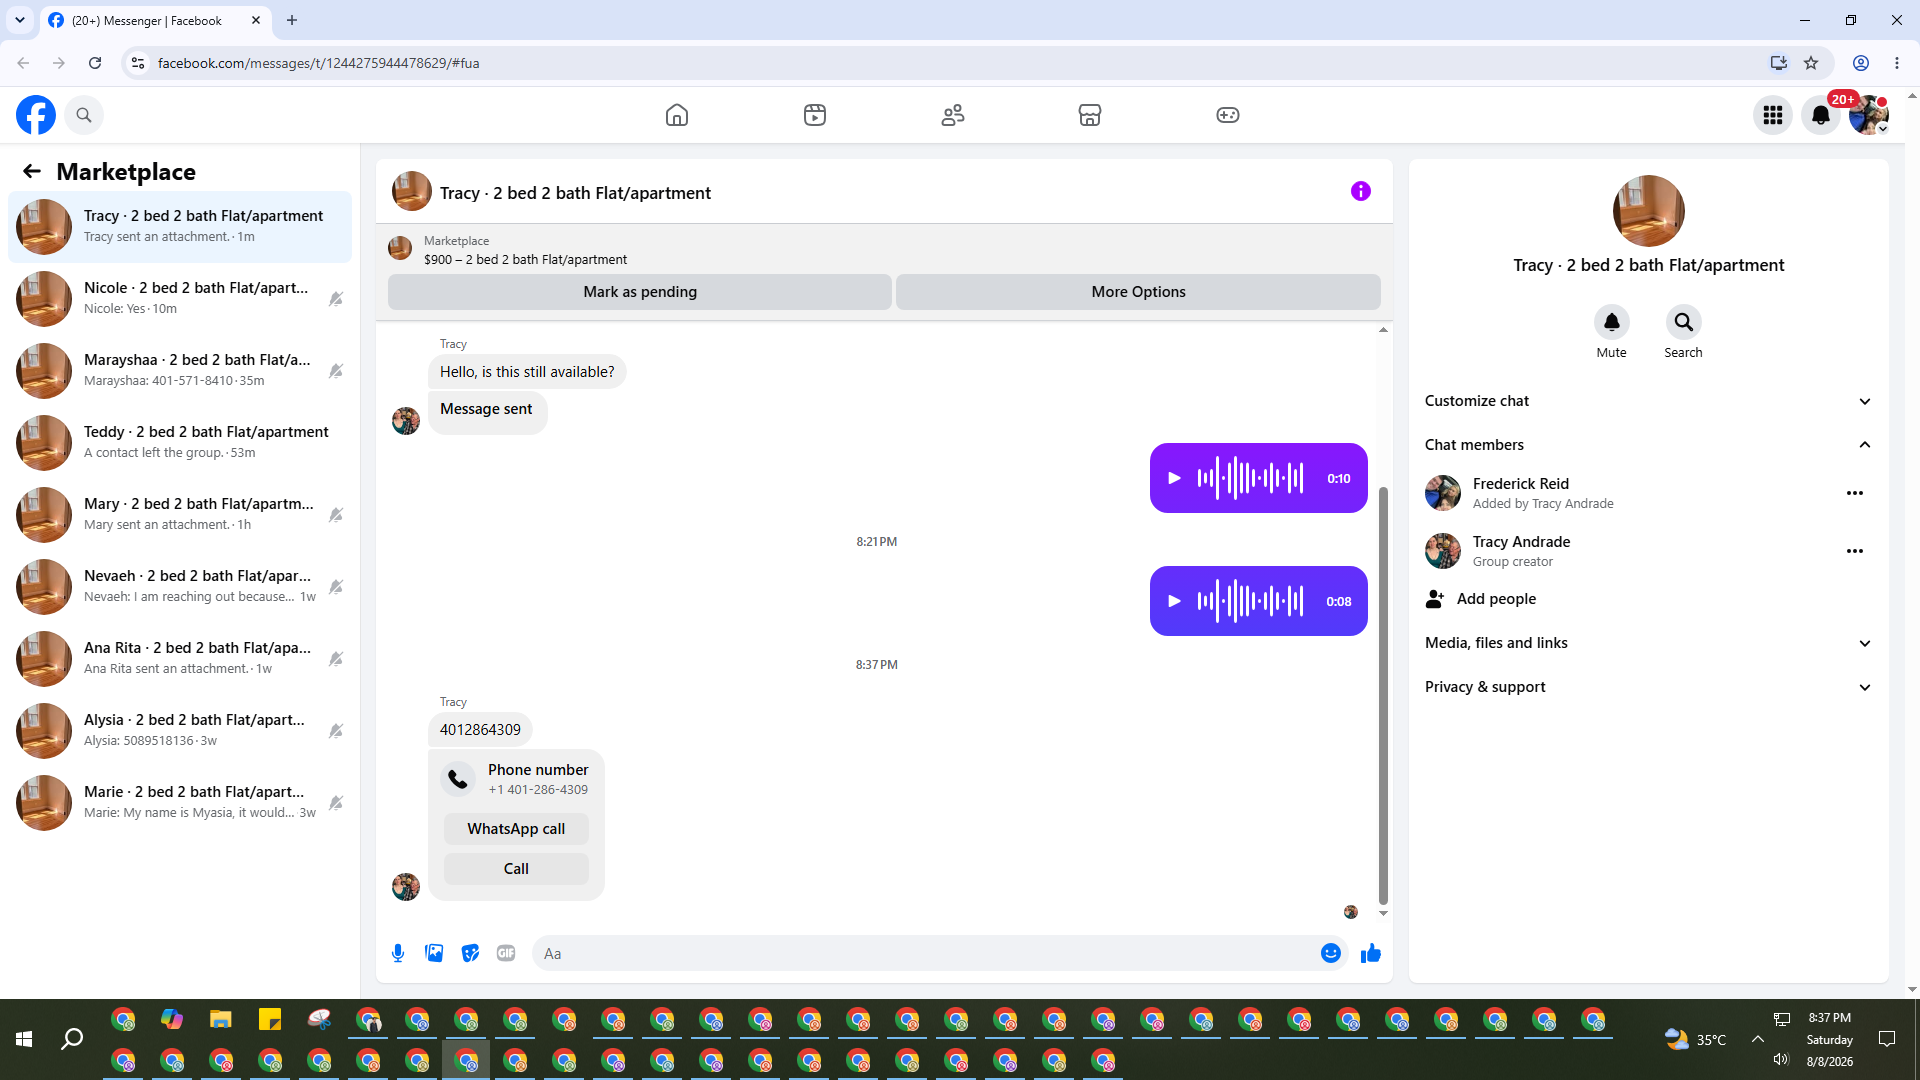1920x1080 pixels.
Task: Bookmark this page with the star icon
Action: tap(1811, 63)
